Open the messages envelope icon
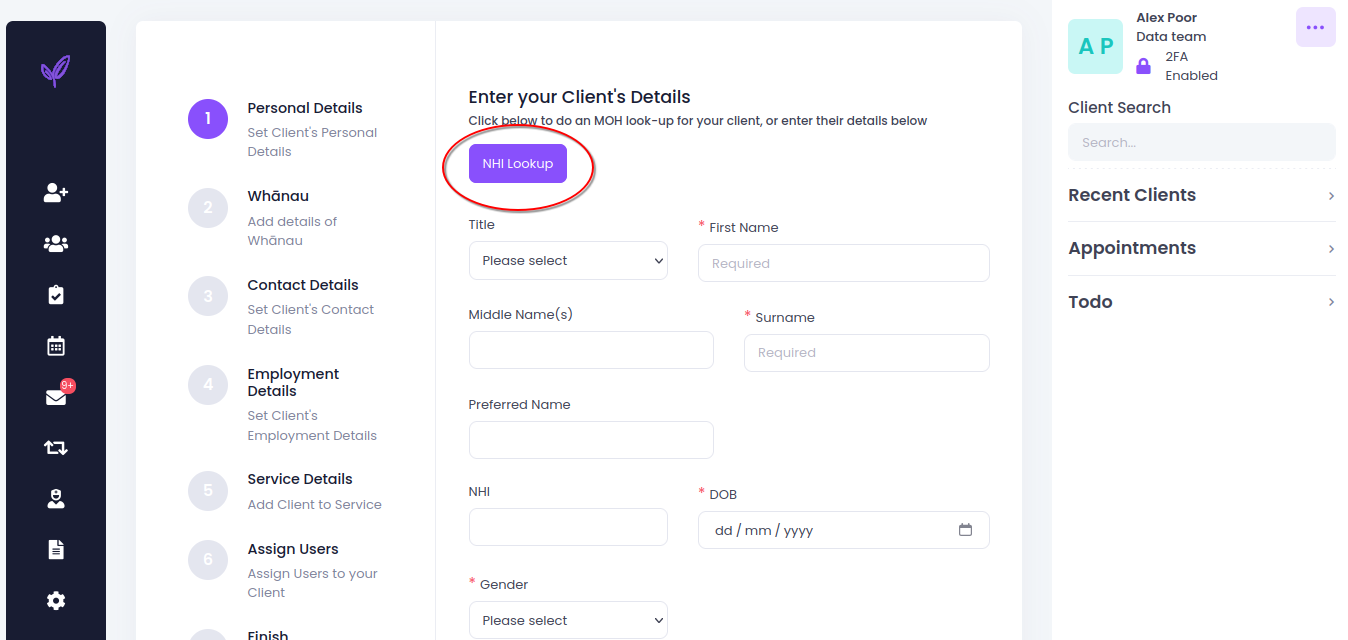Viewport: 1348px width, 640px height. 56,397
